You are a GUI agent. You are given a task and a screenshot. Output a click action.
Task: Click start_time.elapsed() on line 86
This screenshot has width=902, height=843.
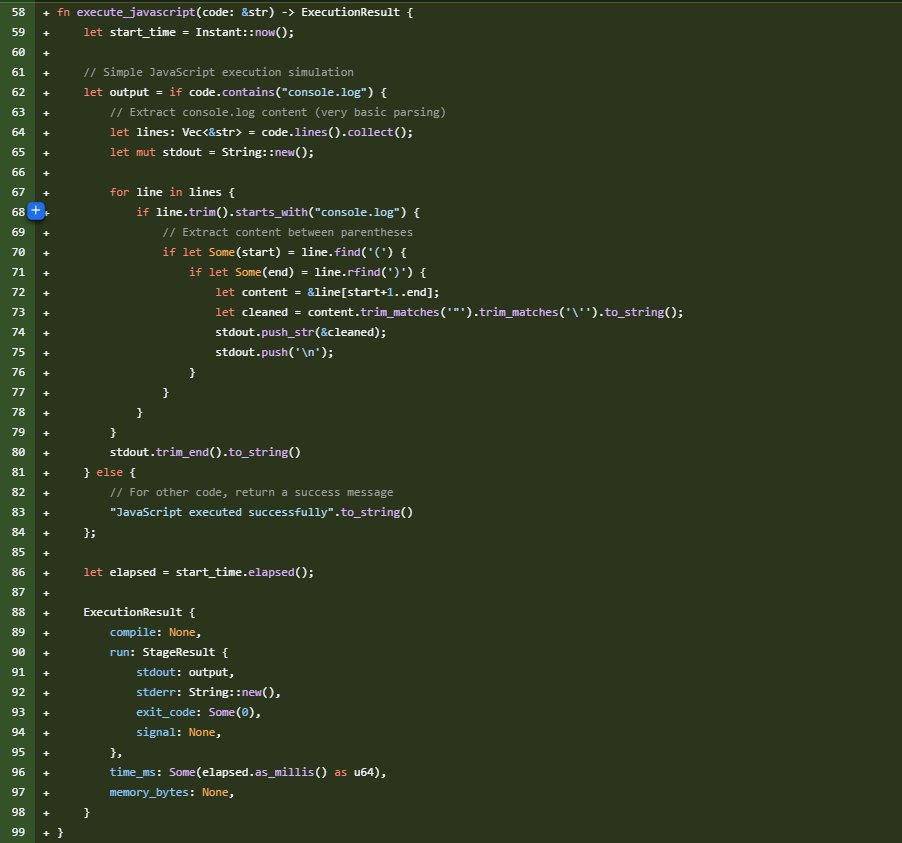[x=244, y=573]
